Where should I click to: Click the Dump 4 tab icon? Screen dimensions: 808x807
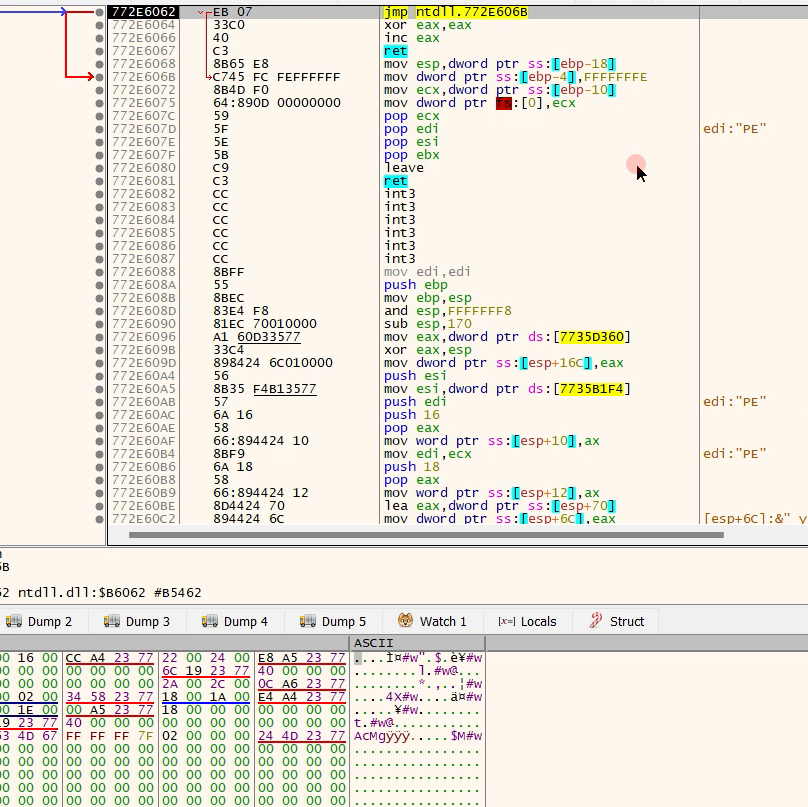210,621
